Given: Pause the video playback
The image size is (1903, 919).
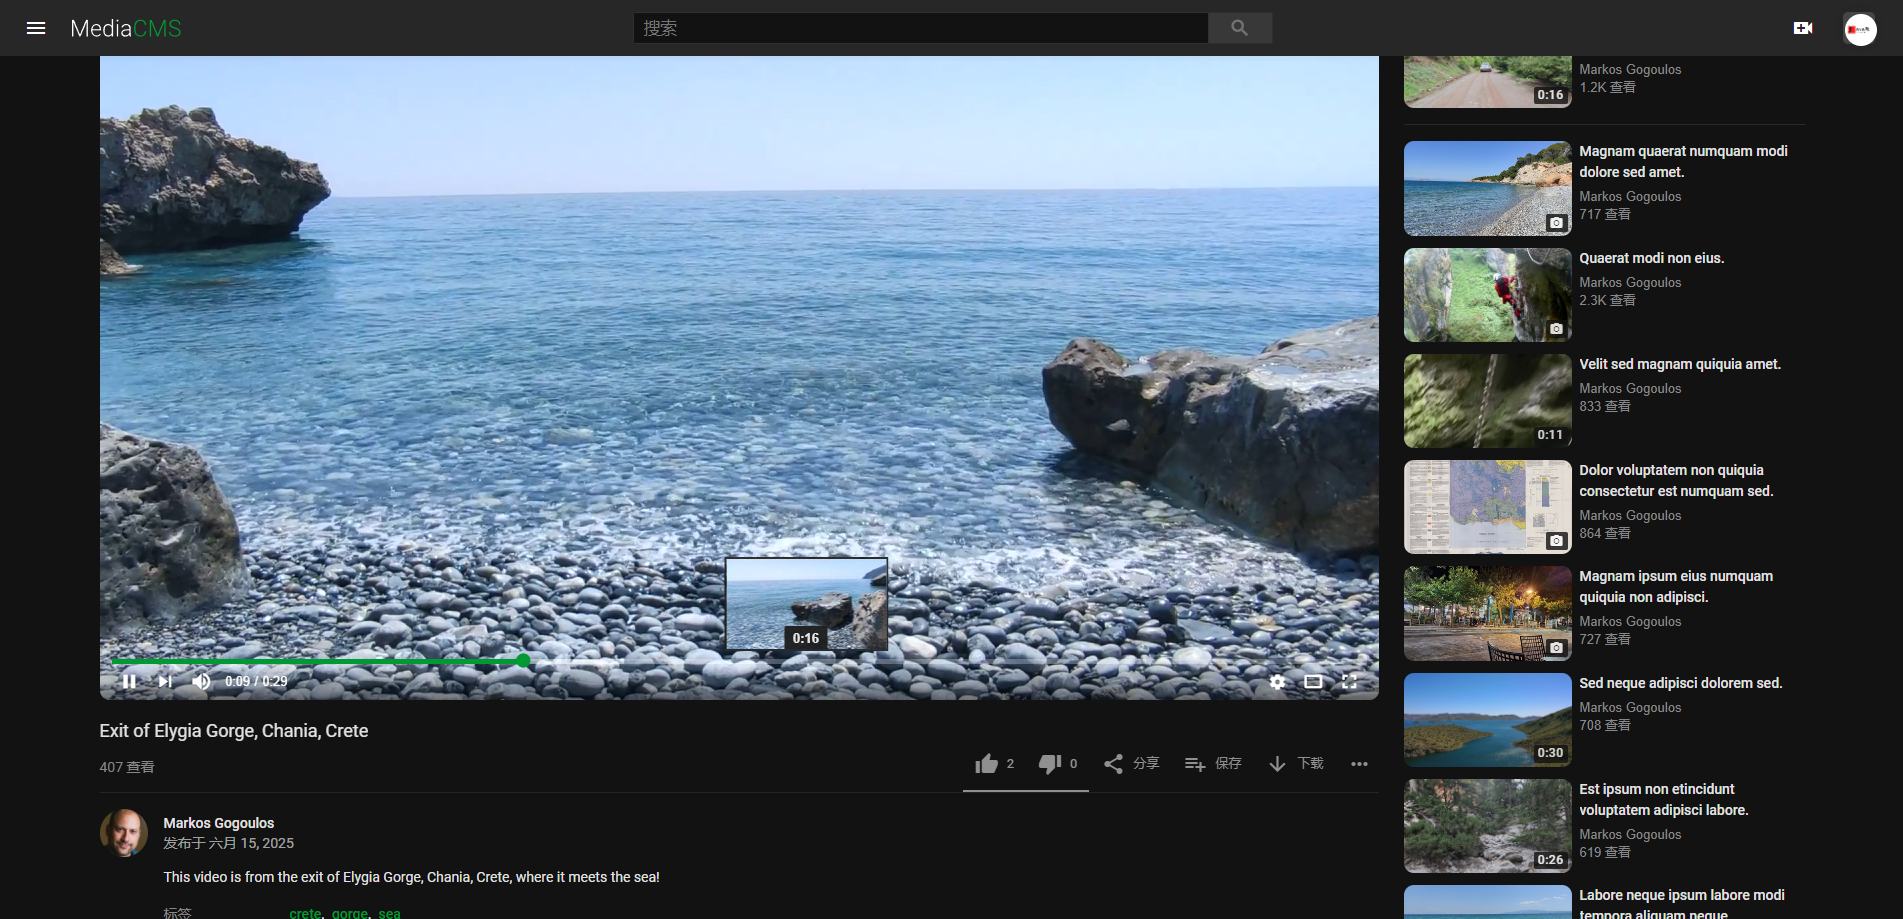Looking at the screenshot, I should 129,681.
